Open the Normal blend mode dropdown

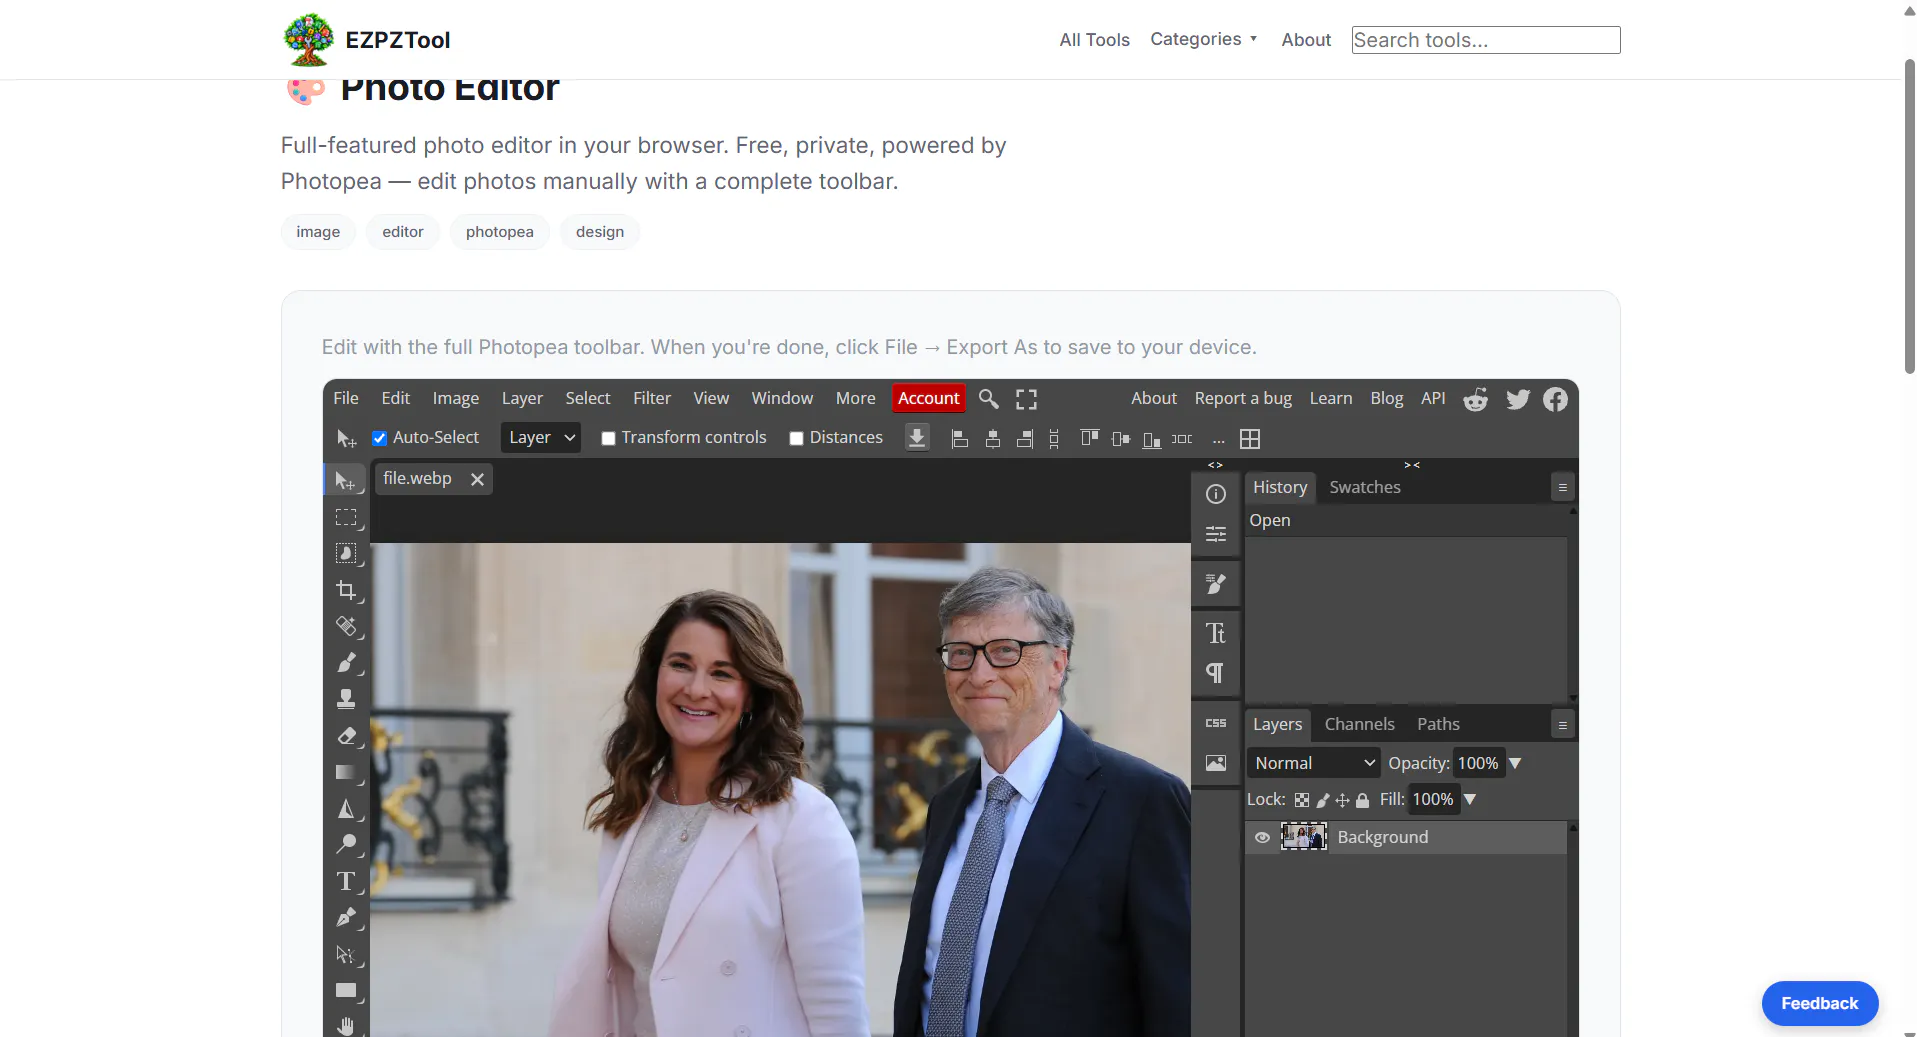click(x=1314, y=763)
